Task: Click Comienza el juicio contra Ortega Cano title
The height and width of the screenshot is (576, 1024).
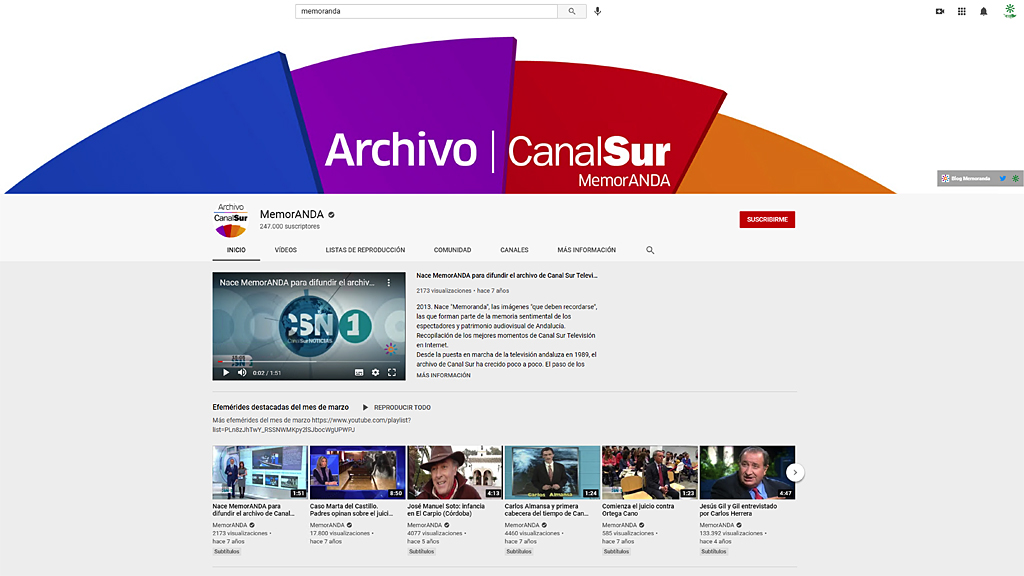Action: [x=638, y=510]
